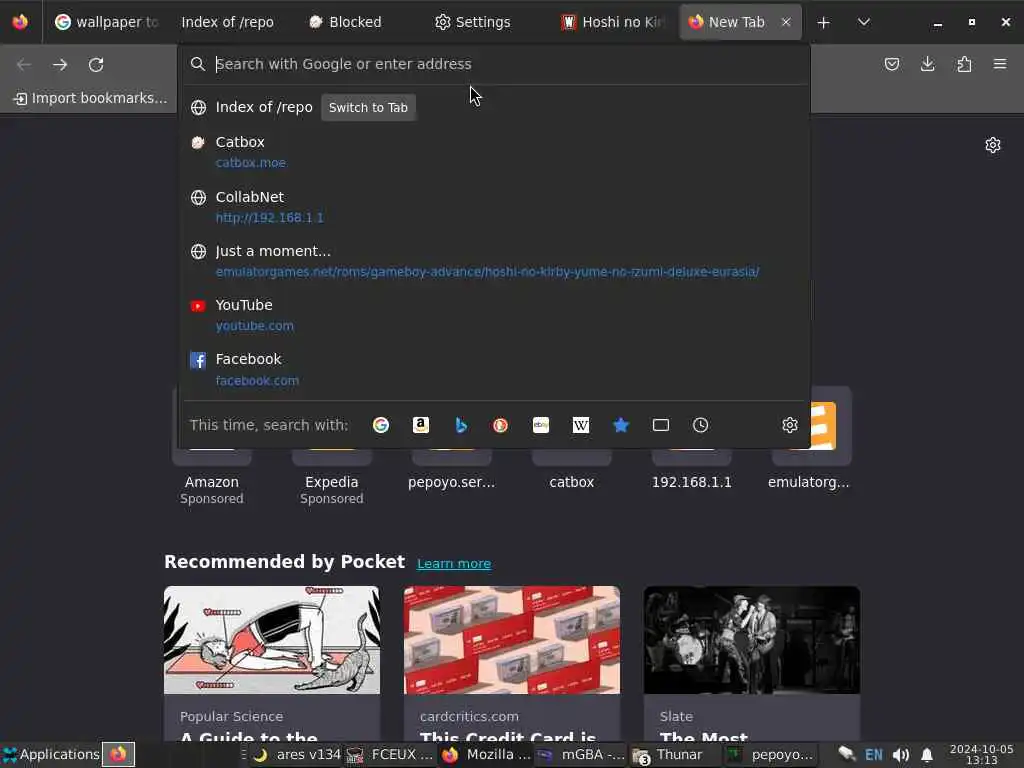Image resolution: width=1024 pixels, height=768 pixels.
Task: Open the Firefox hamburger menu
Action: [1000, 64]
